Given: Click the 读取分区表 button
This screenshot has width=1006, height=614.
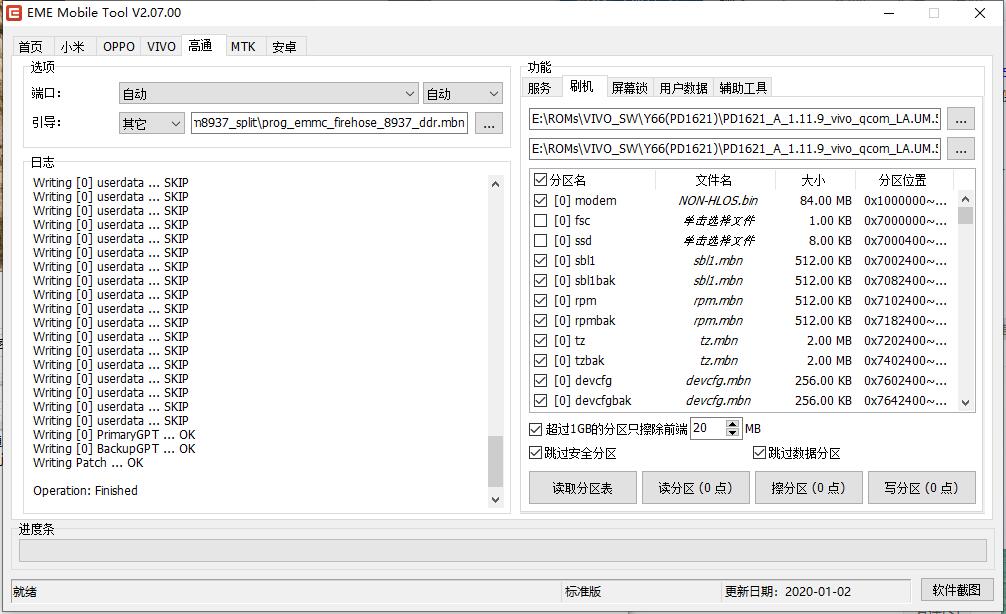Looking at the screenshot, I should point(582,488).
